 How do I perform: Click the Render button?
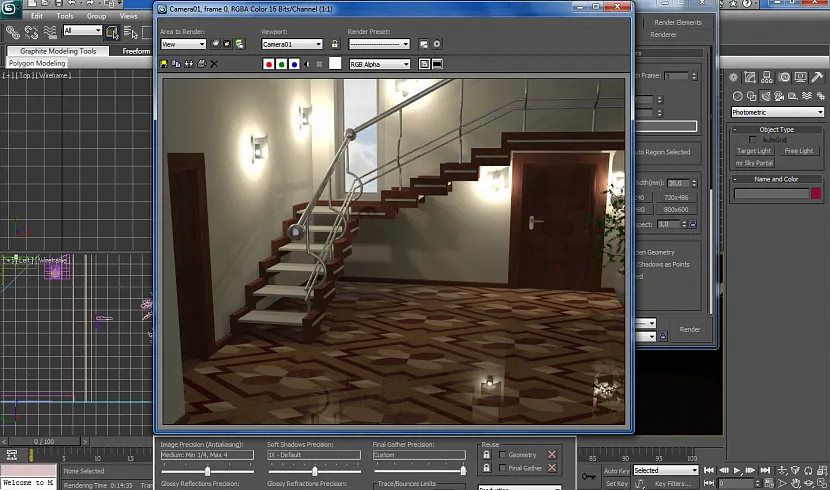(690, 329)
